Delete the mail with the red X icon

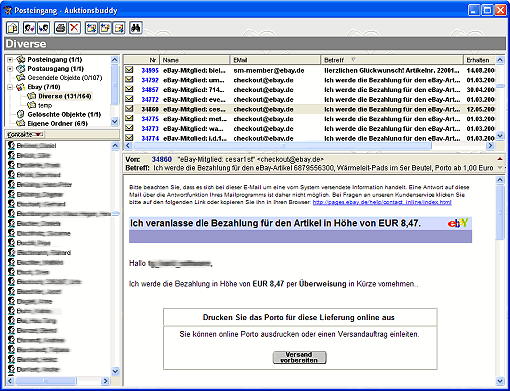tap(74, 28)
